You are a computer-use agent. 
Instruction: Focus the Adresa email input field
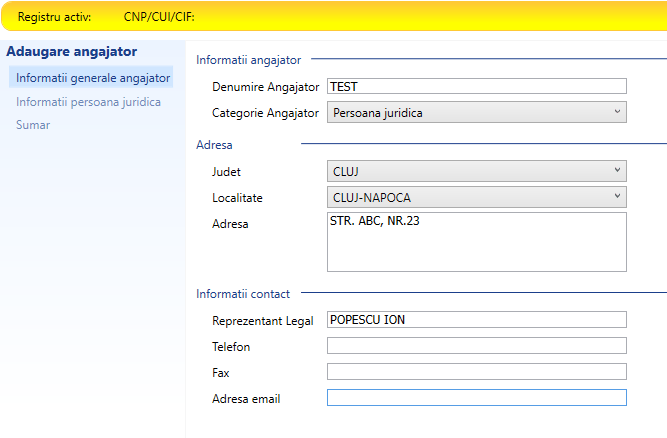(476, 397)
